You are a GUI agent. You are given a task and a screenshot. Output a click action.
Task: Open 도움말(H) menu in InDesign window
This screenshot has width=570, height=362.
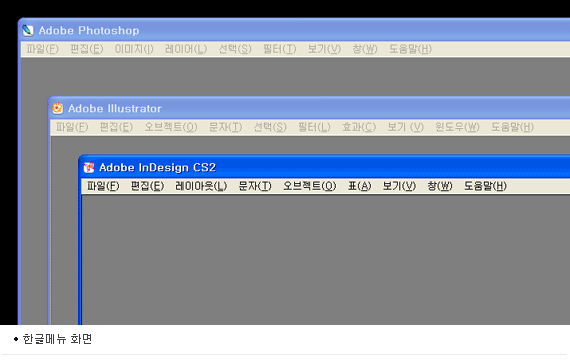pyautogui.click(x=485, y=186)
